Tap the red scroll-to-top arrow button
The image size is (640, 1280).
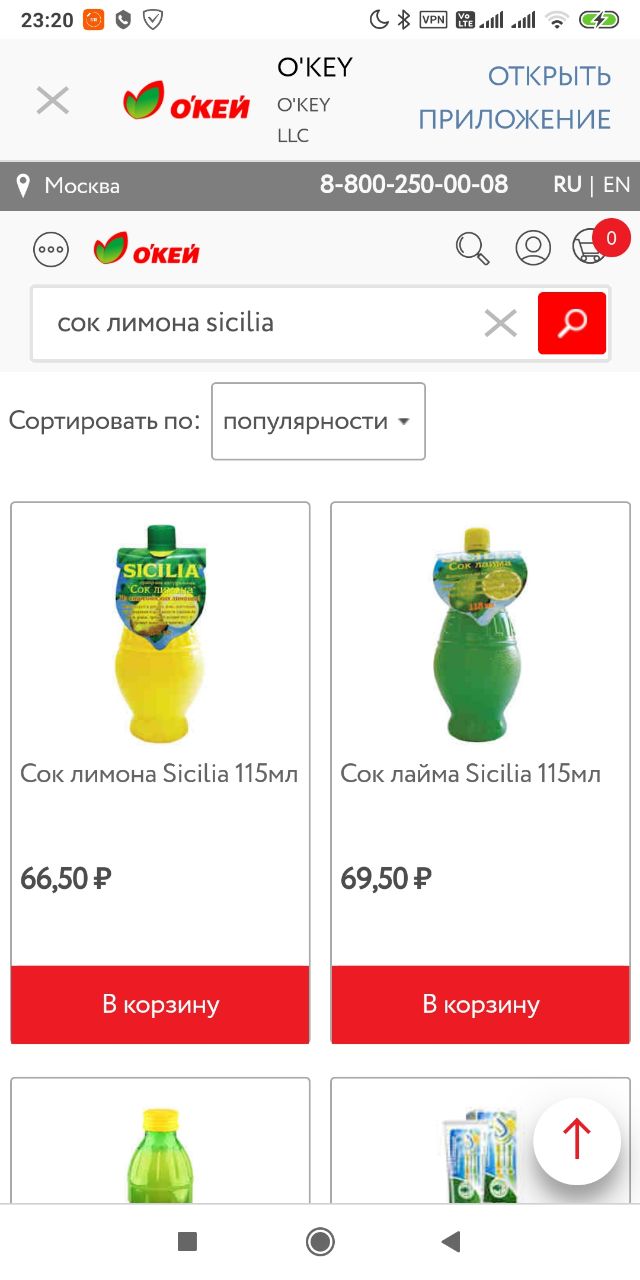[577, 1141]
